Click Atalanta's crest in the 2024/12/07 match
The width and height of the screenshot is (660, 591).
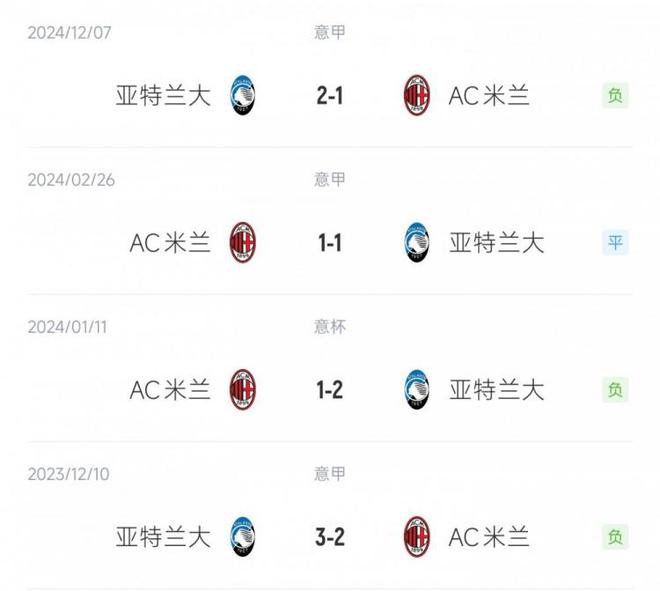(243, 96)
